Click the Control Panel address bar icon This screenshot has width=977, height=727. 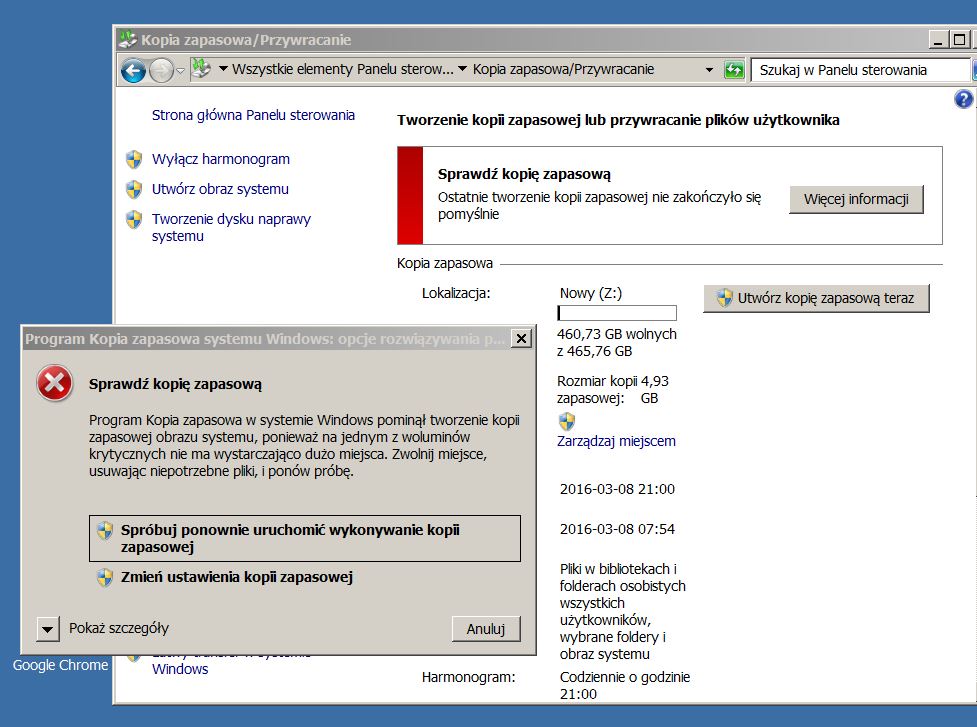[x=201, y=69]
